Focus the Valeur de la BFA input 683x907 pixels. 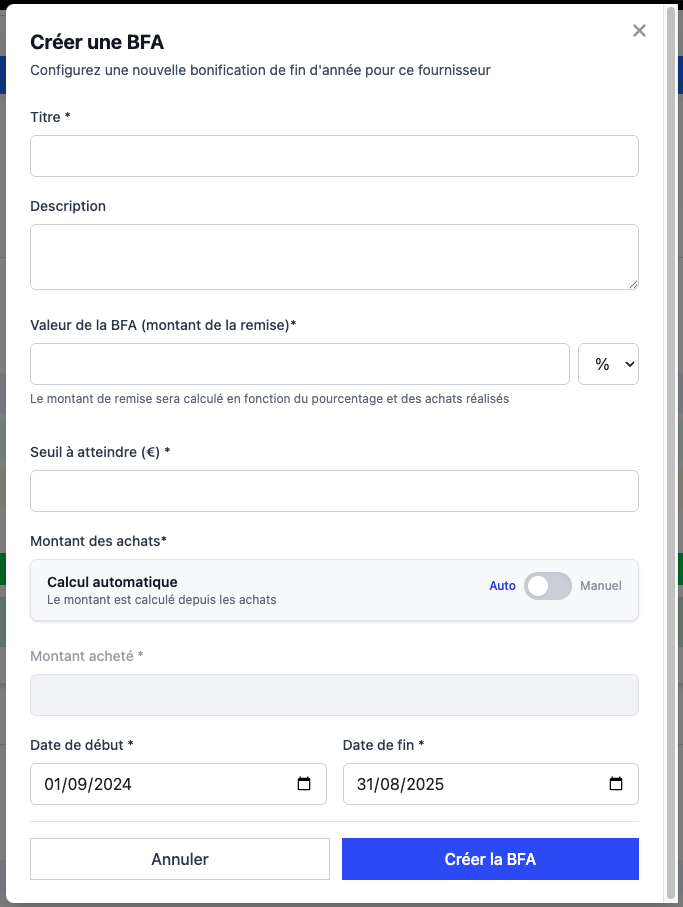(299, 364)
